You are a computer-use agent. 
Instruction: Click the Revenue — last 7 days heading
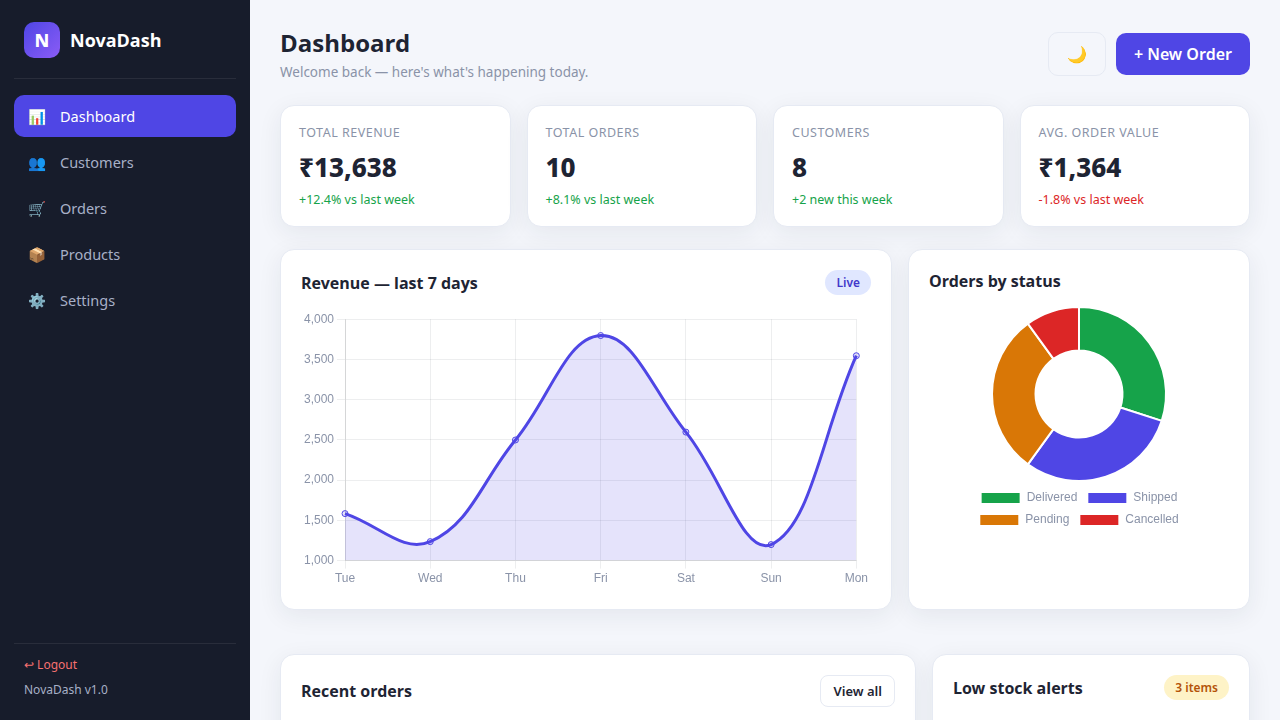[x=389, y=283]
